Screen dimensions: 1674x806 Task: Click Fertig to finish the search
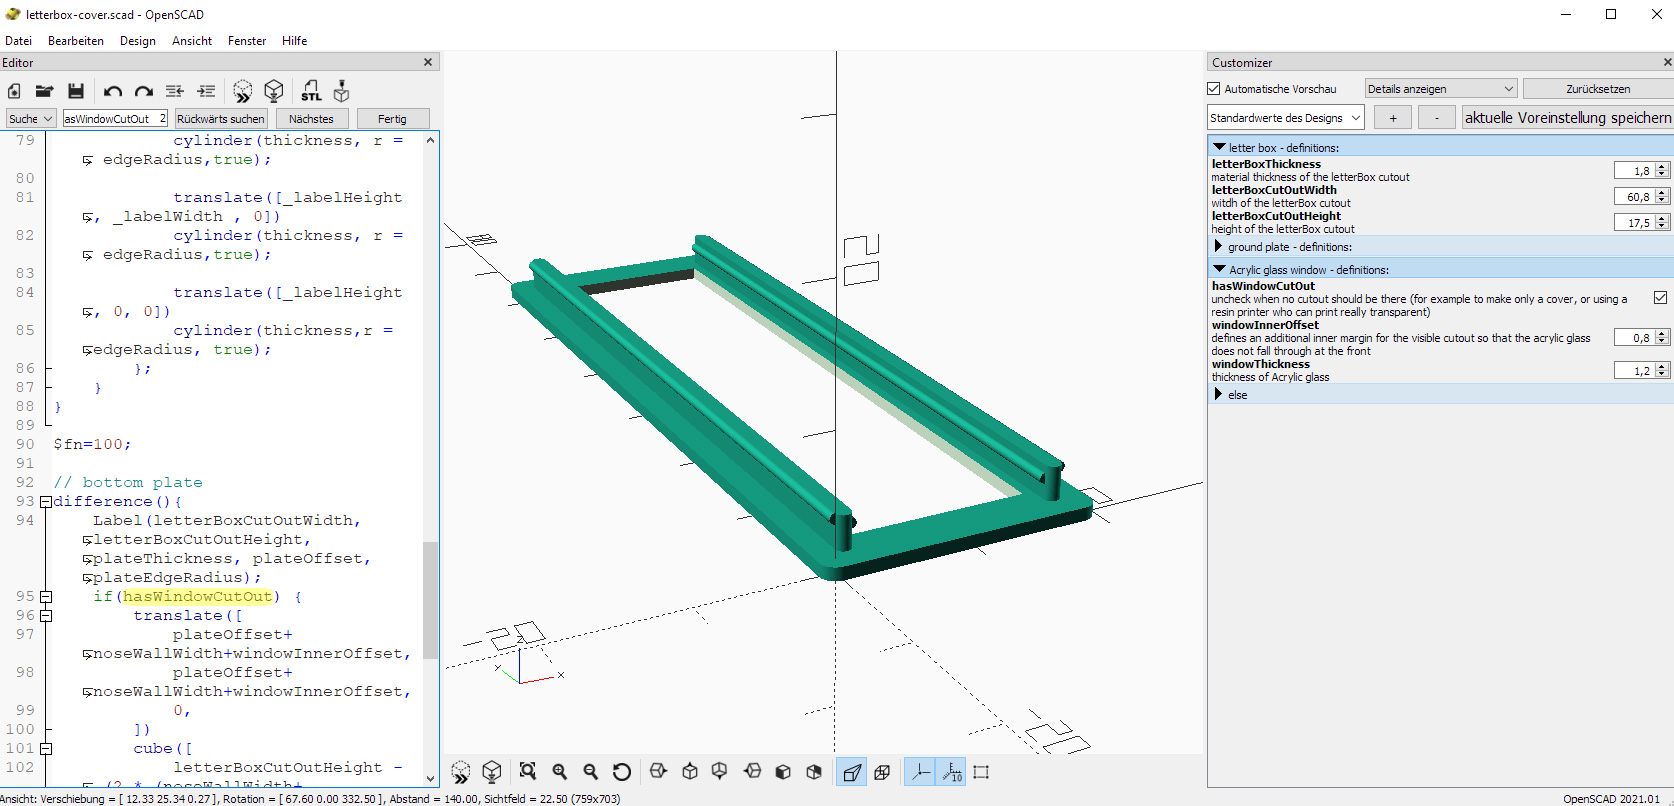(392, 118)
